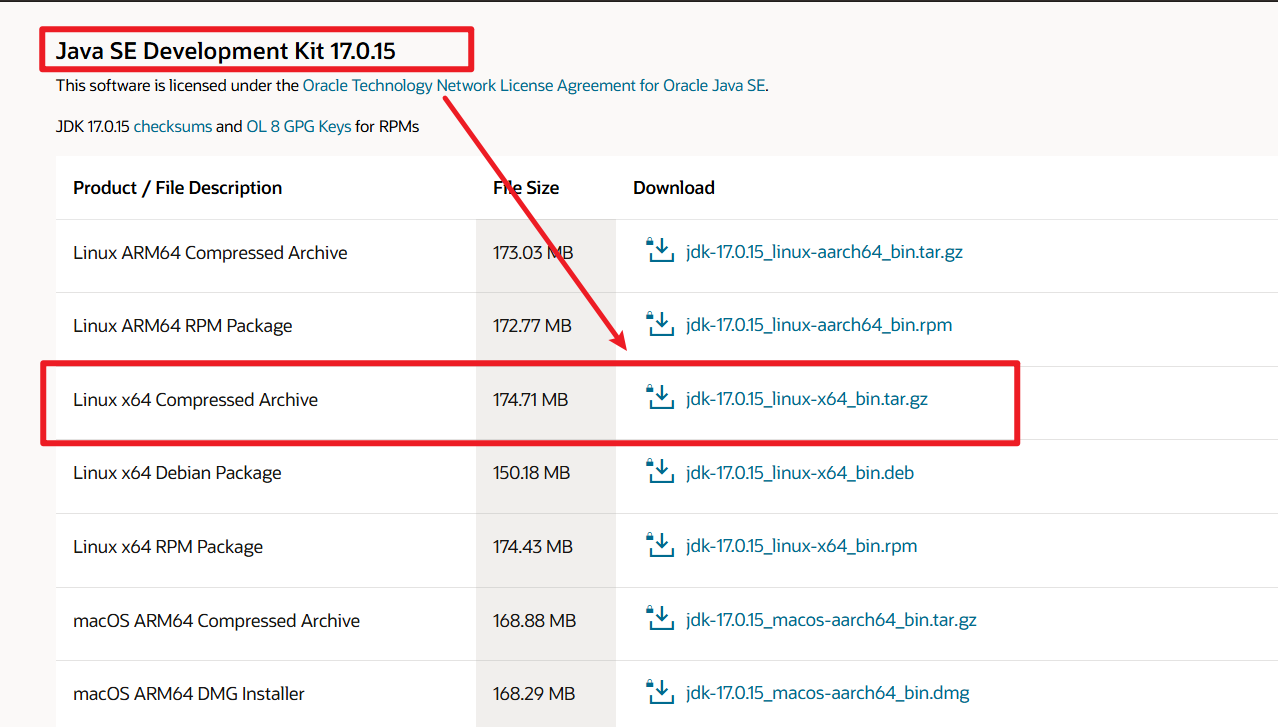Screen dimensions: 1278x727
Task: Click Download column header
Action: point(674,188)
